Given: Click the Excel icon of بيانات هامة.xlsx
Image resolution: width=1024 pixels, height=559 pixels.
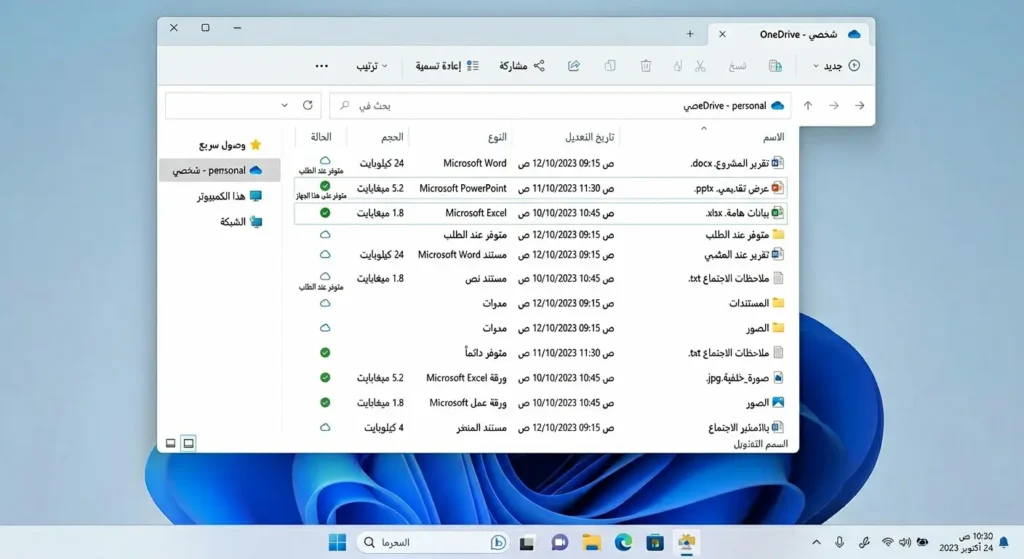Looking at the screenshot, I should click(x=777, y=212).
